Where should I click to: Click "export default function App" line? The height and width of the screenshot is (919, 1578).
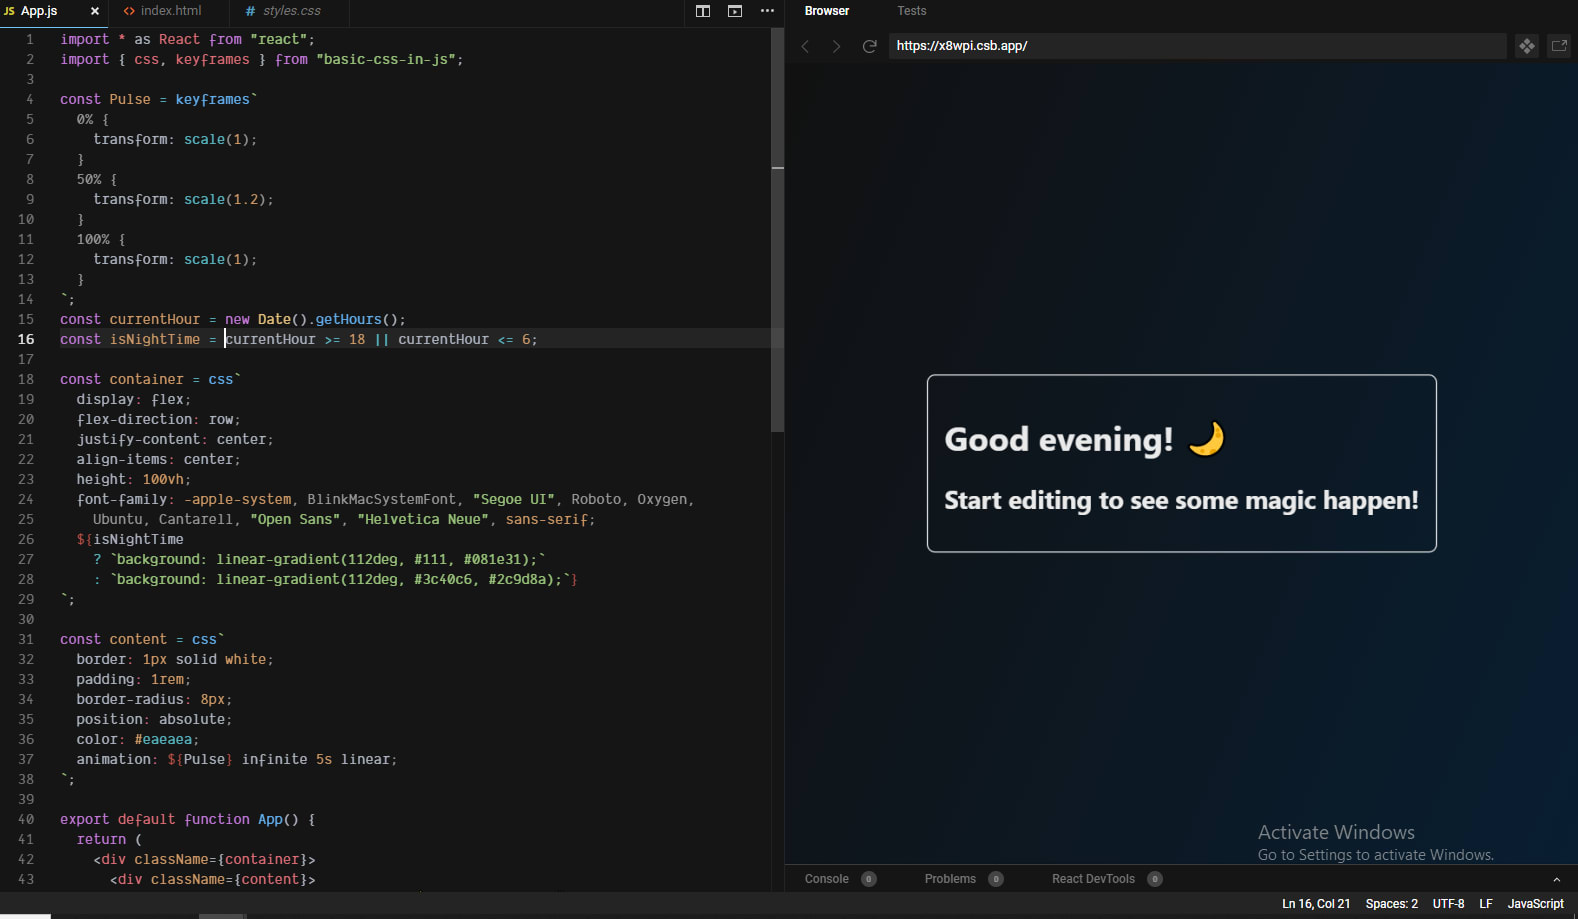(188, 819)
